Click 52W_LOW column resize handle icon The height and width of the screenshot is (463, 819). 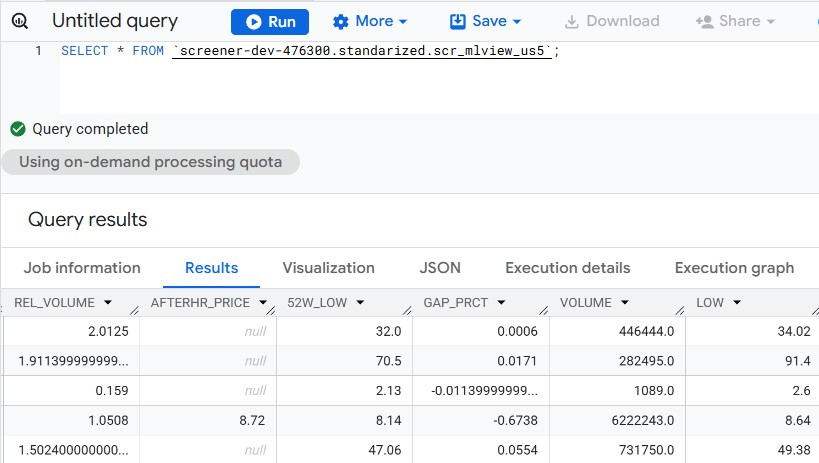click(x=407, y=310)
